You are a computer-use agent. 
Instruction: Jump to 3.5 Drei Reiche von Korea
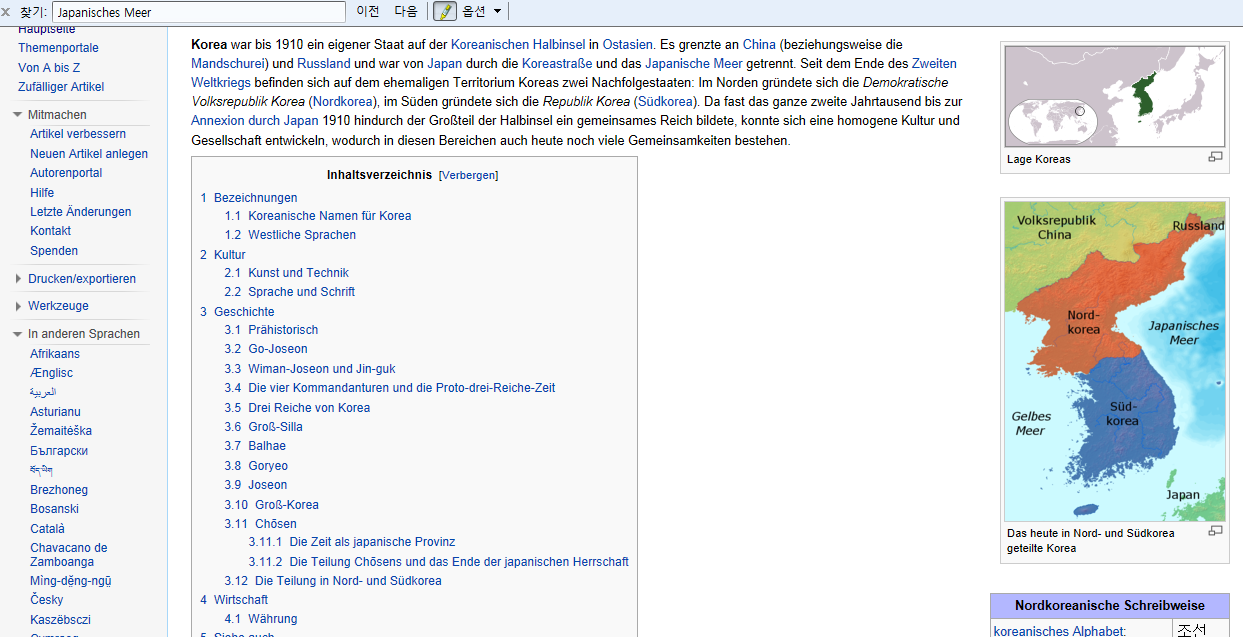(297, 408)
